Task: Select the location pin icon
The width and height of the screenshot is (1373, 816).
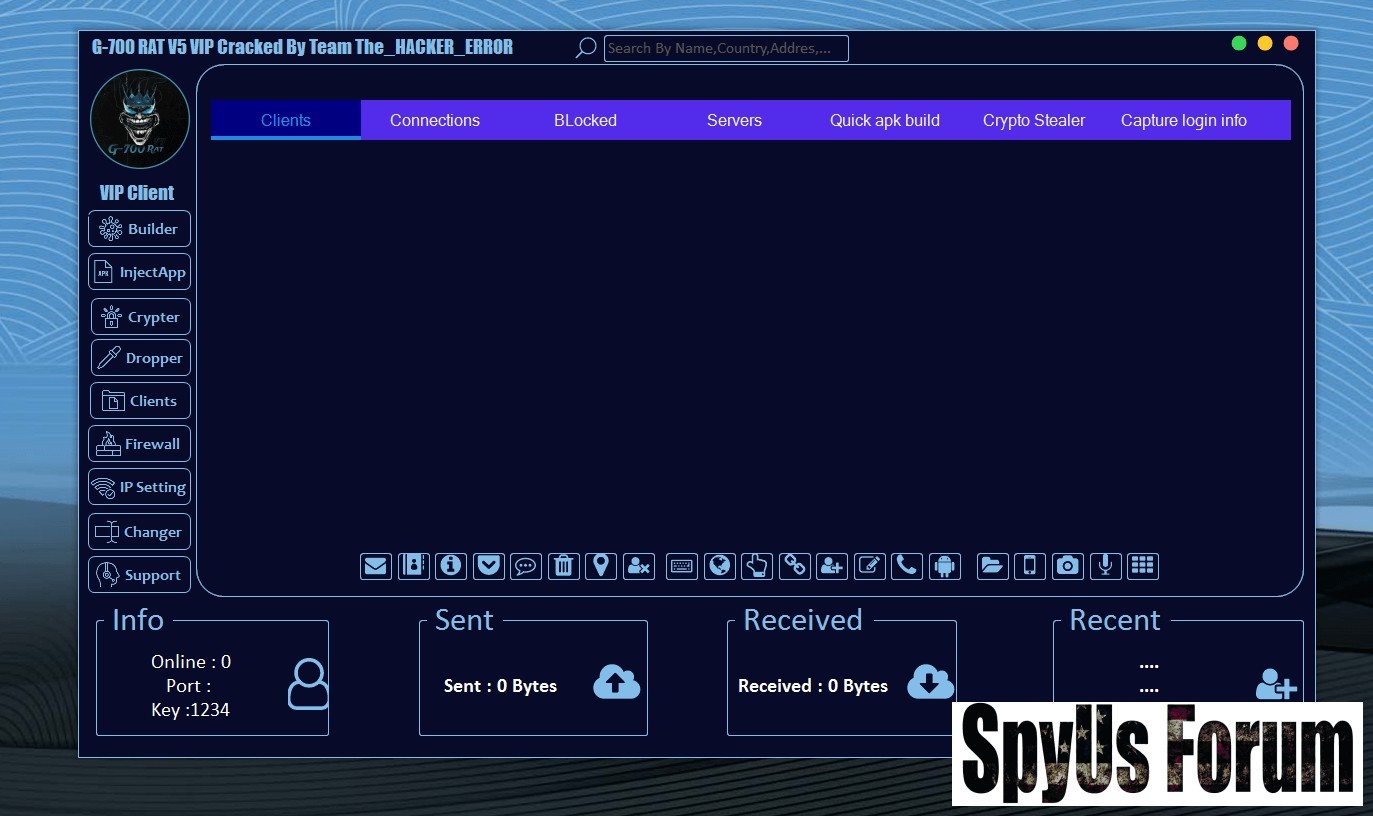Action: 601,566
